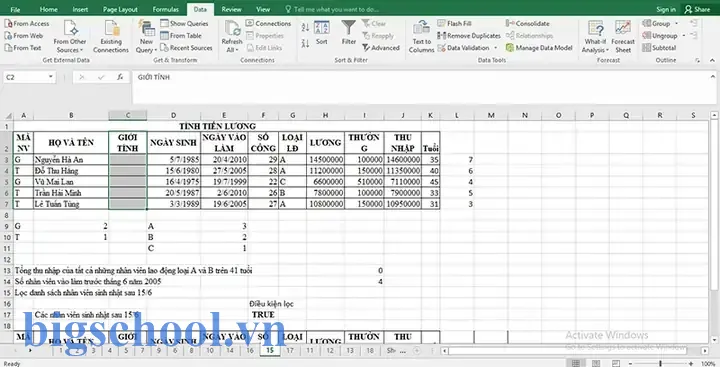Click Tell me what you want to do
Viewport: 720px width, 367px height.
click(332, 9)
